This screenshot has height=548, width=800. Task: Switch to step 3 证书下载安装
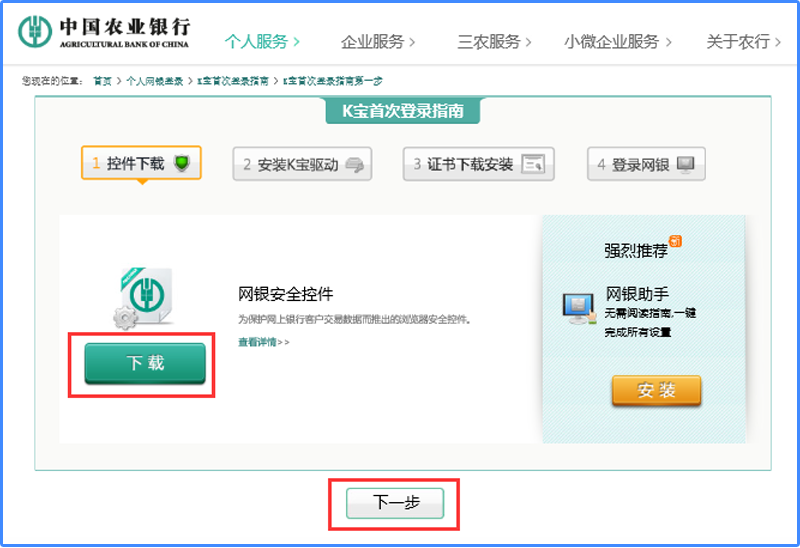coord(478,164)
